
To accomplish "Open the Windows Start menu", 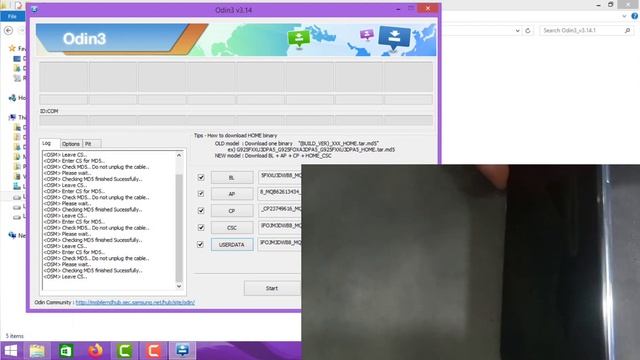I will tap(10, 351).
